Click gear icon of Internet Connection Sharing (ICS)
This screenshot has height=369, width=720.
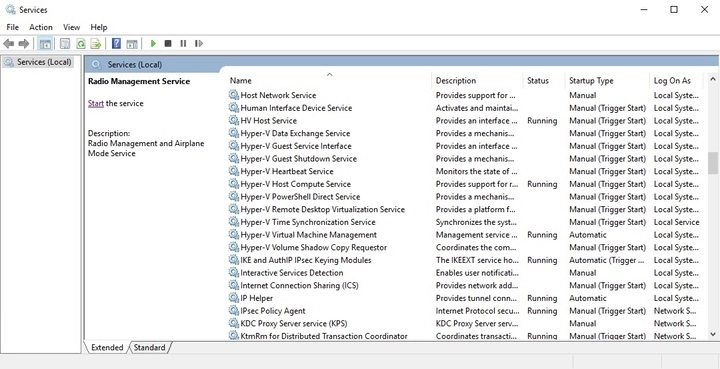(234, 285)
